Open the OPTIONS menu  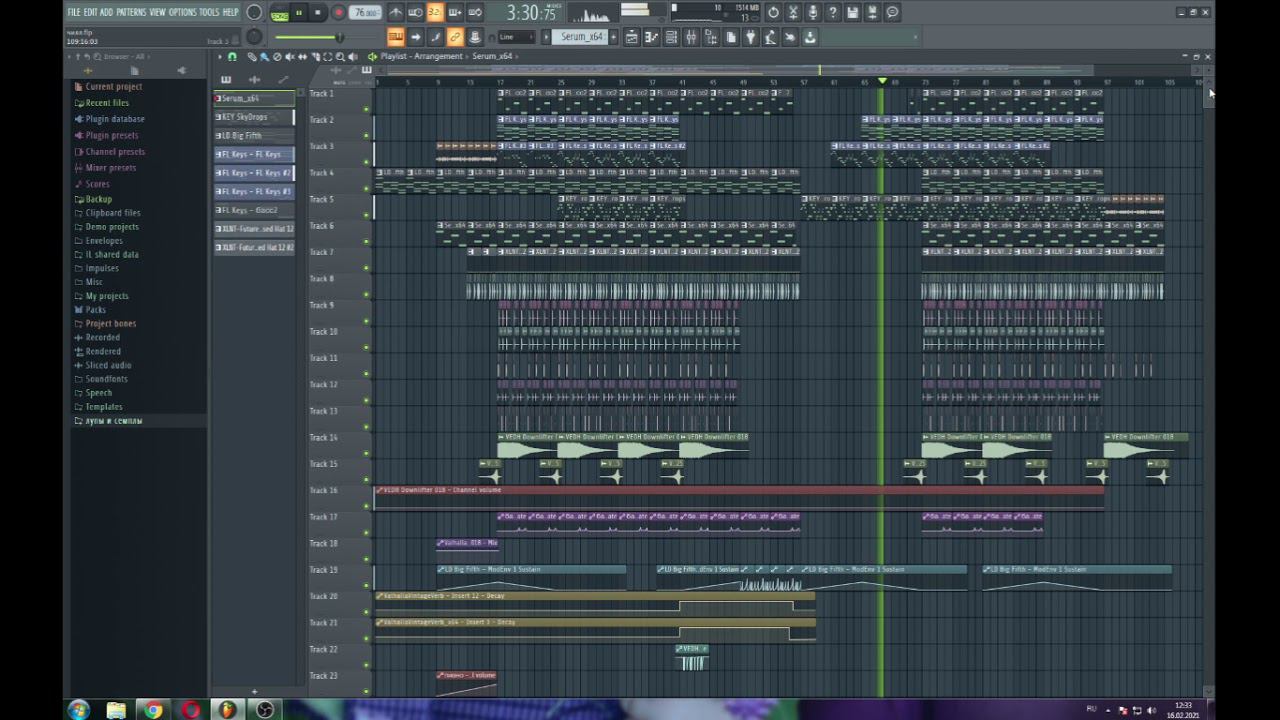182,12
